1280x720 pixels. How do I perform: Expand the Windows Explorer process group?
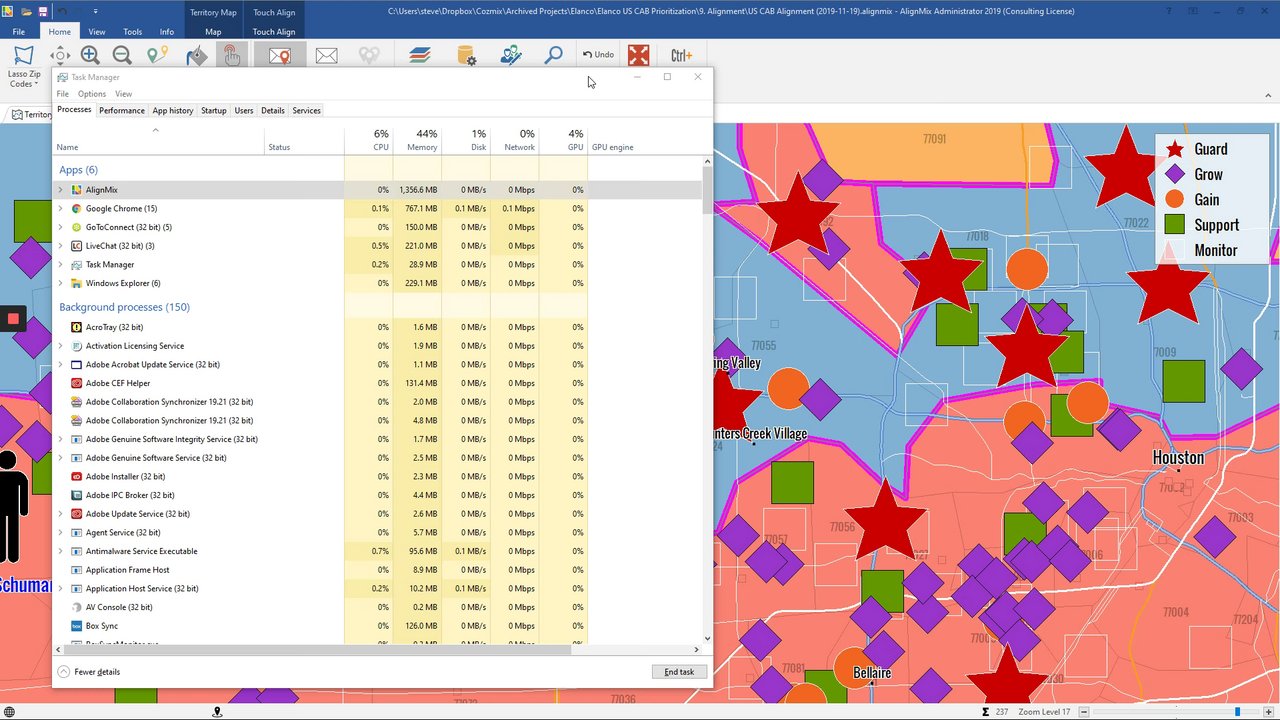[x=60, y=283]
